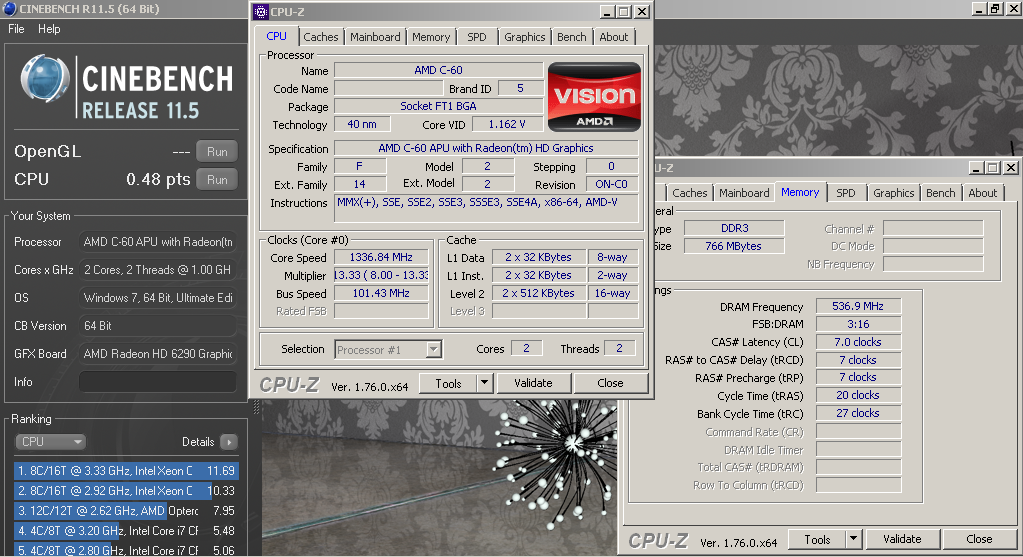Viewport: 1023px width, 557px height.
Task: Click the Bus Speed value 101.43 MHz
Action: pos(381,294)
